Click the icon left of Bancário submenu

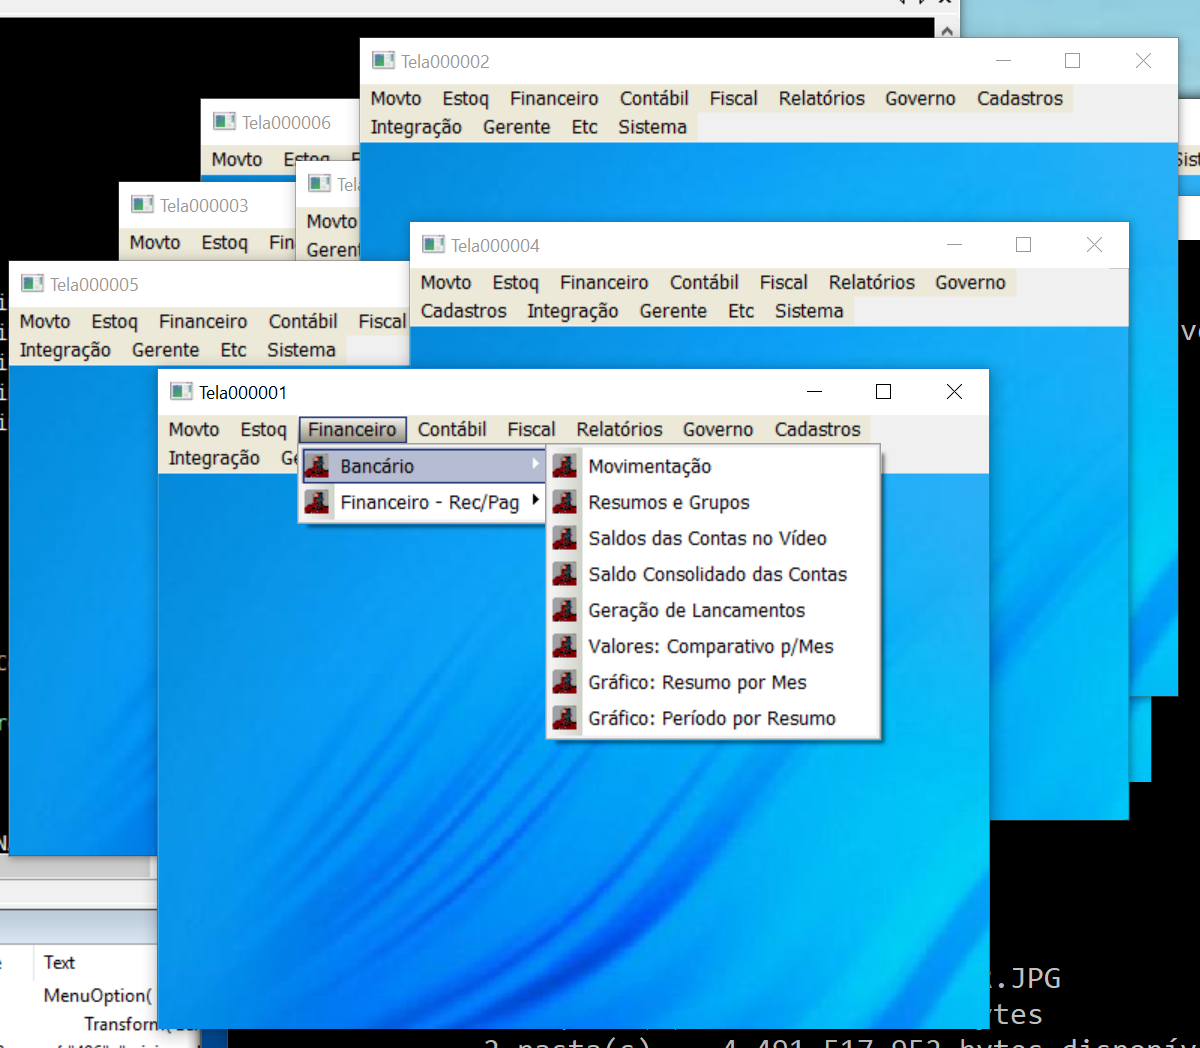tap(317, 466)
